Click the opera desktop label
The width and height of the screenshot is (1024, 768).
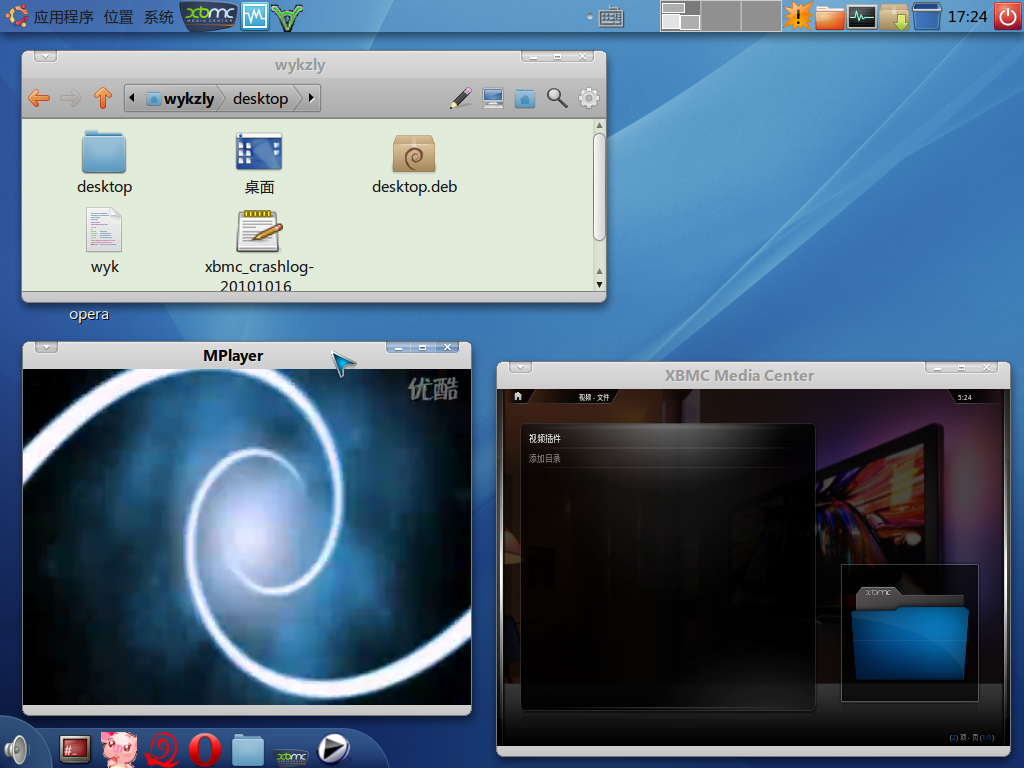pos(89,314)
